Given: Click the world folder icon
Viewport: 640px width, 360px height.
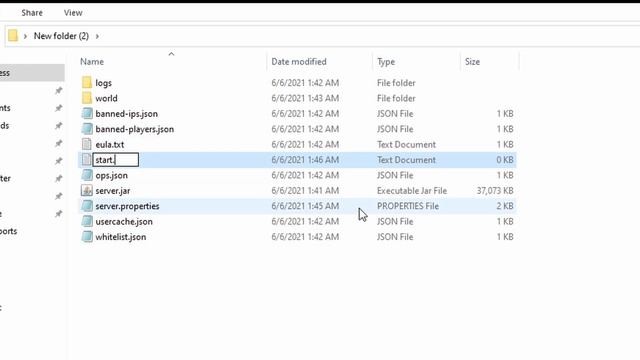Looking at the screenshot, I should [87, 98].
